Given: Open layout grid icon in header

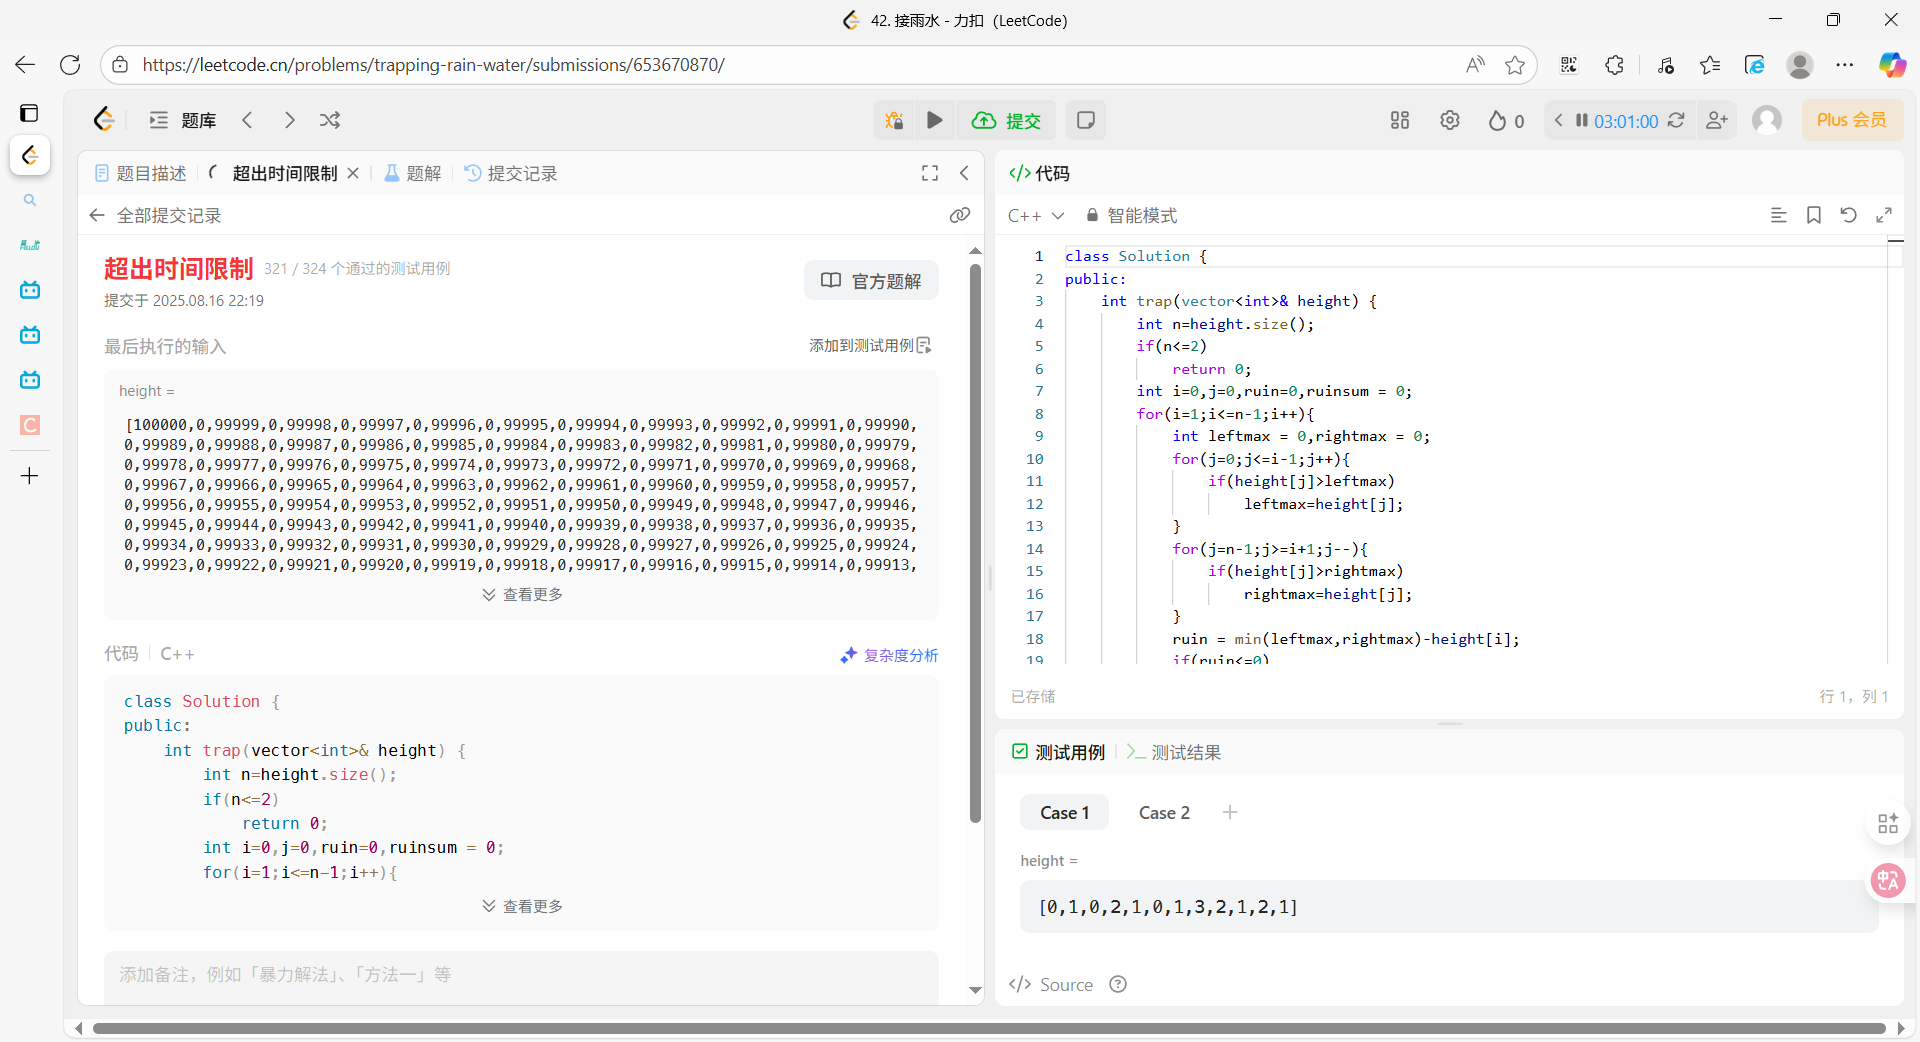Looking at the screenshot, I should [1400, 120].
